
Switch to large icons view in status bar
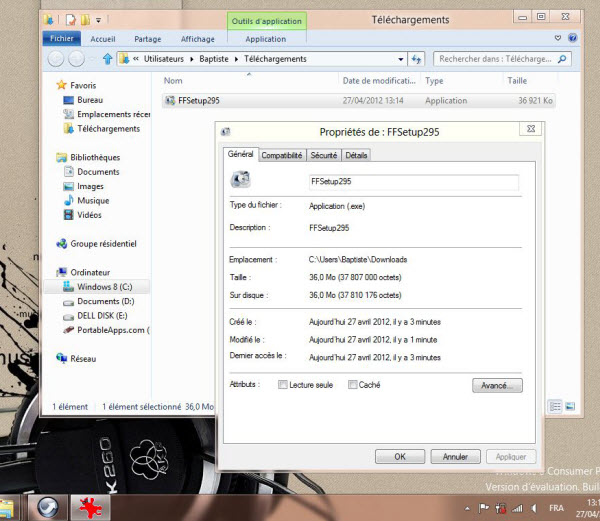tap(570, 406)
